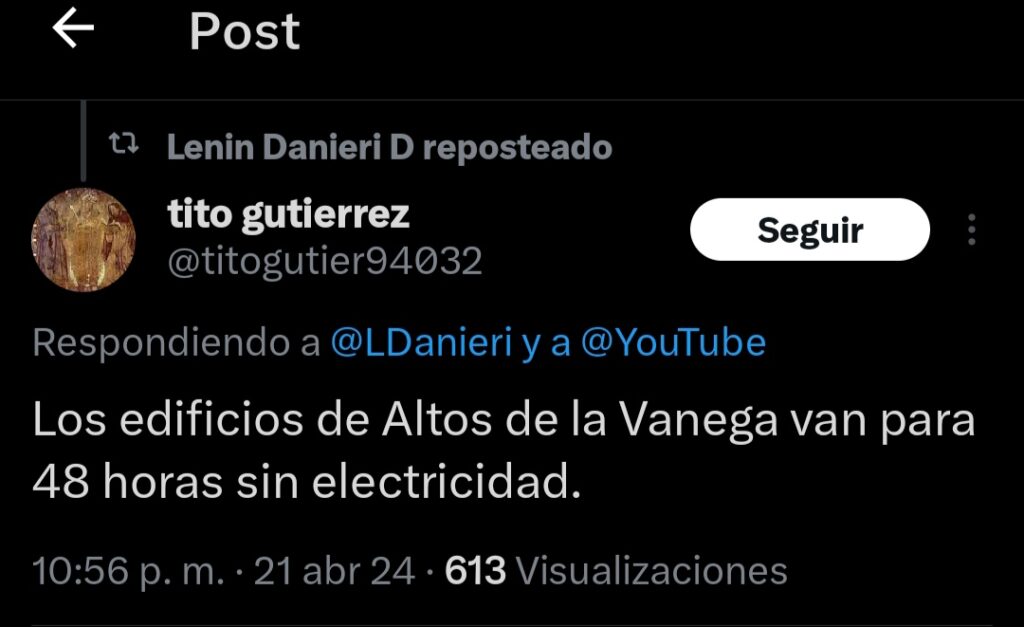Click the 10:56 p. m. timestamp
Screen dimensions: 1024x627
[129, 571]
